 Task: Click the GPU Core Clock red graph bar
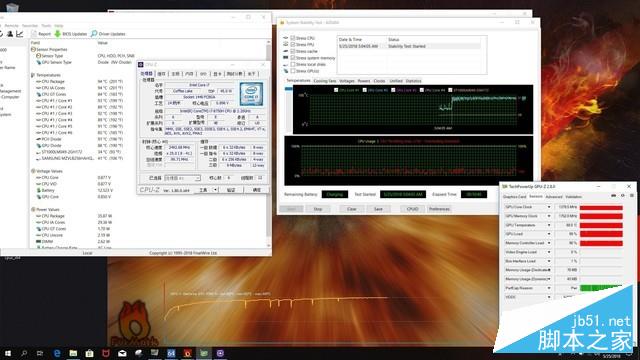601,207
